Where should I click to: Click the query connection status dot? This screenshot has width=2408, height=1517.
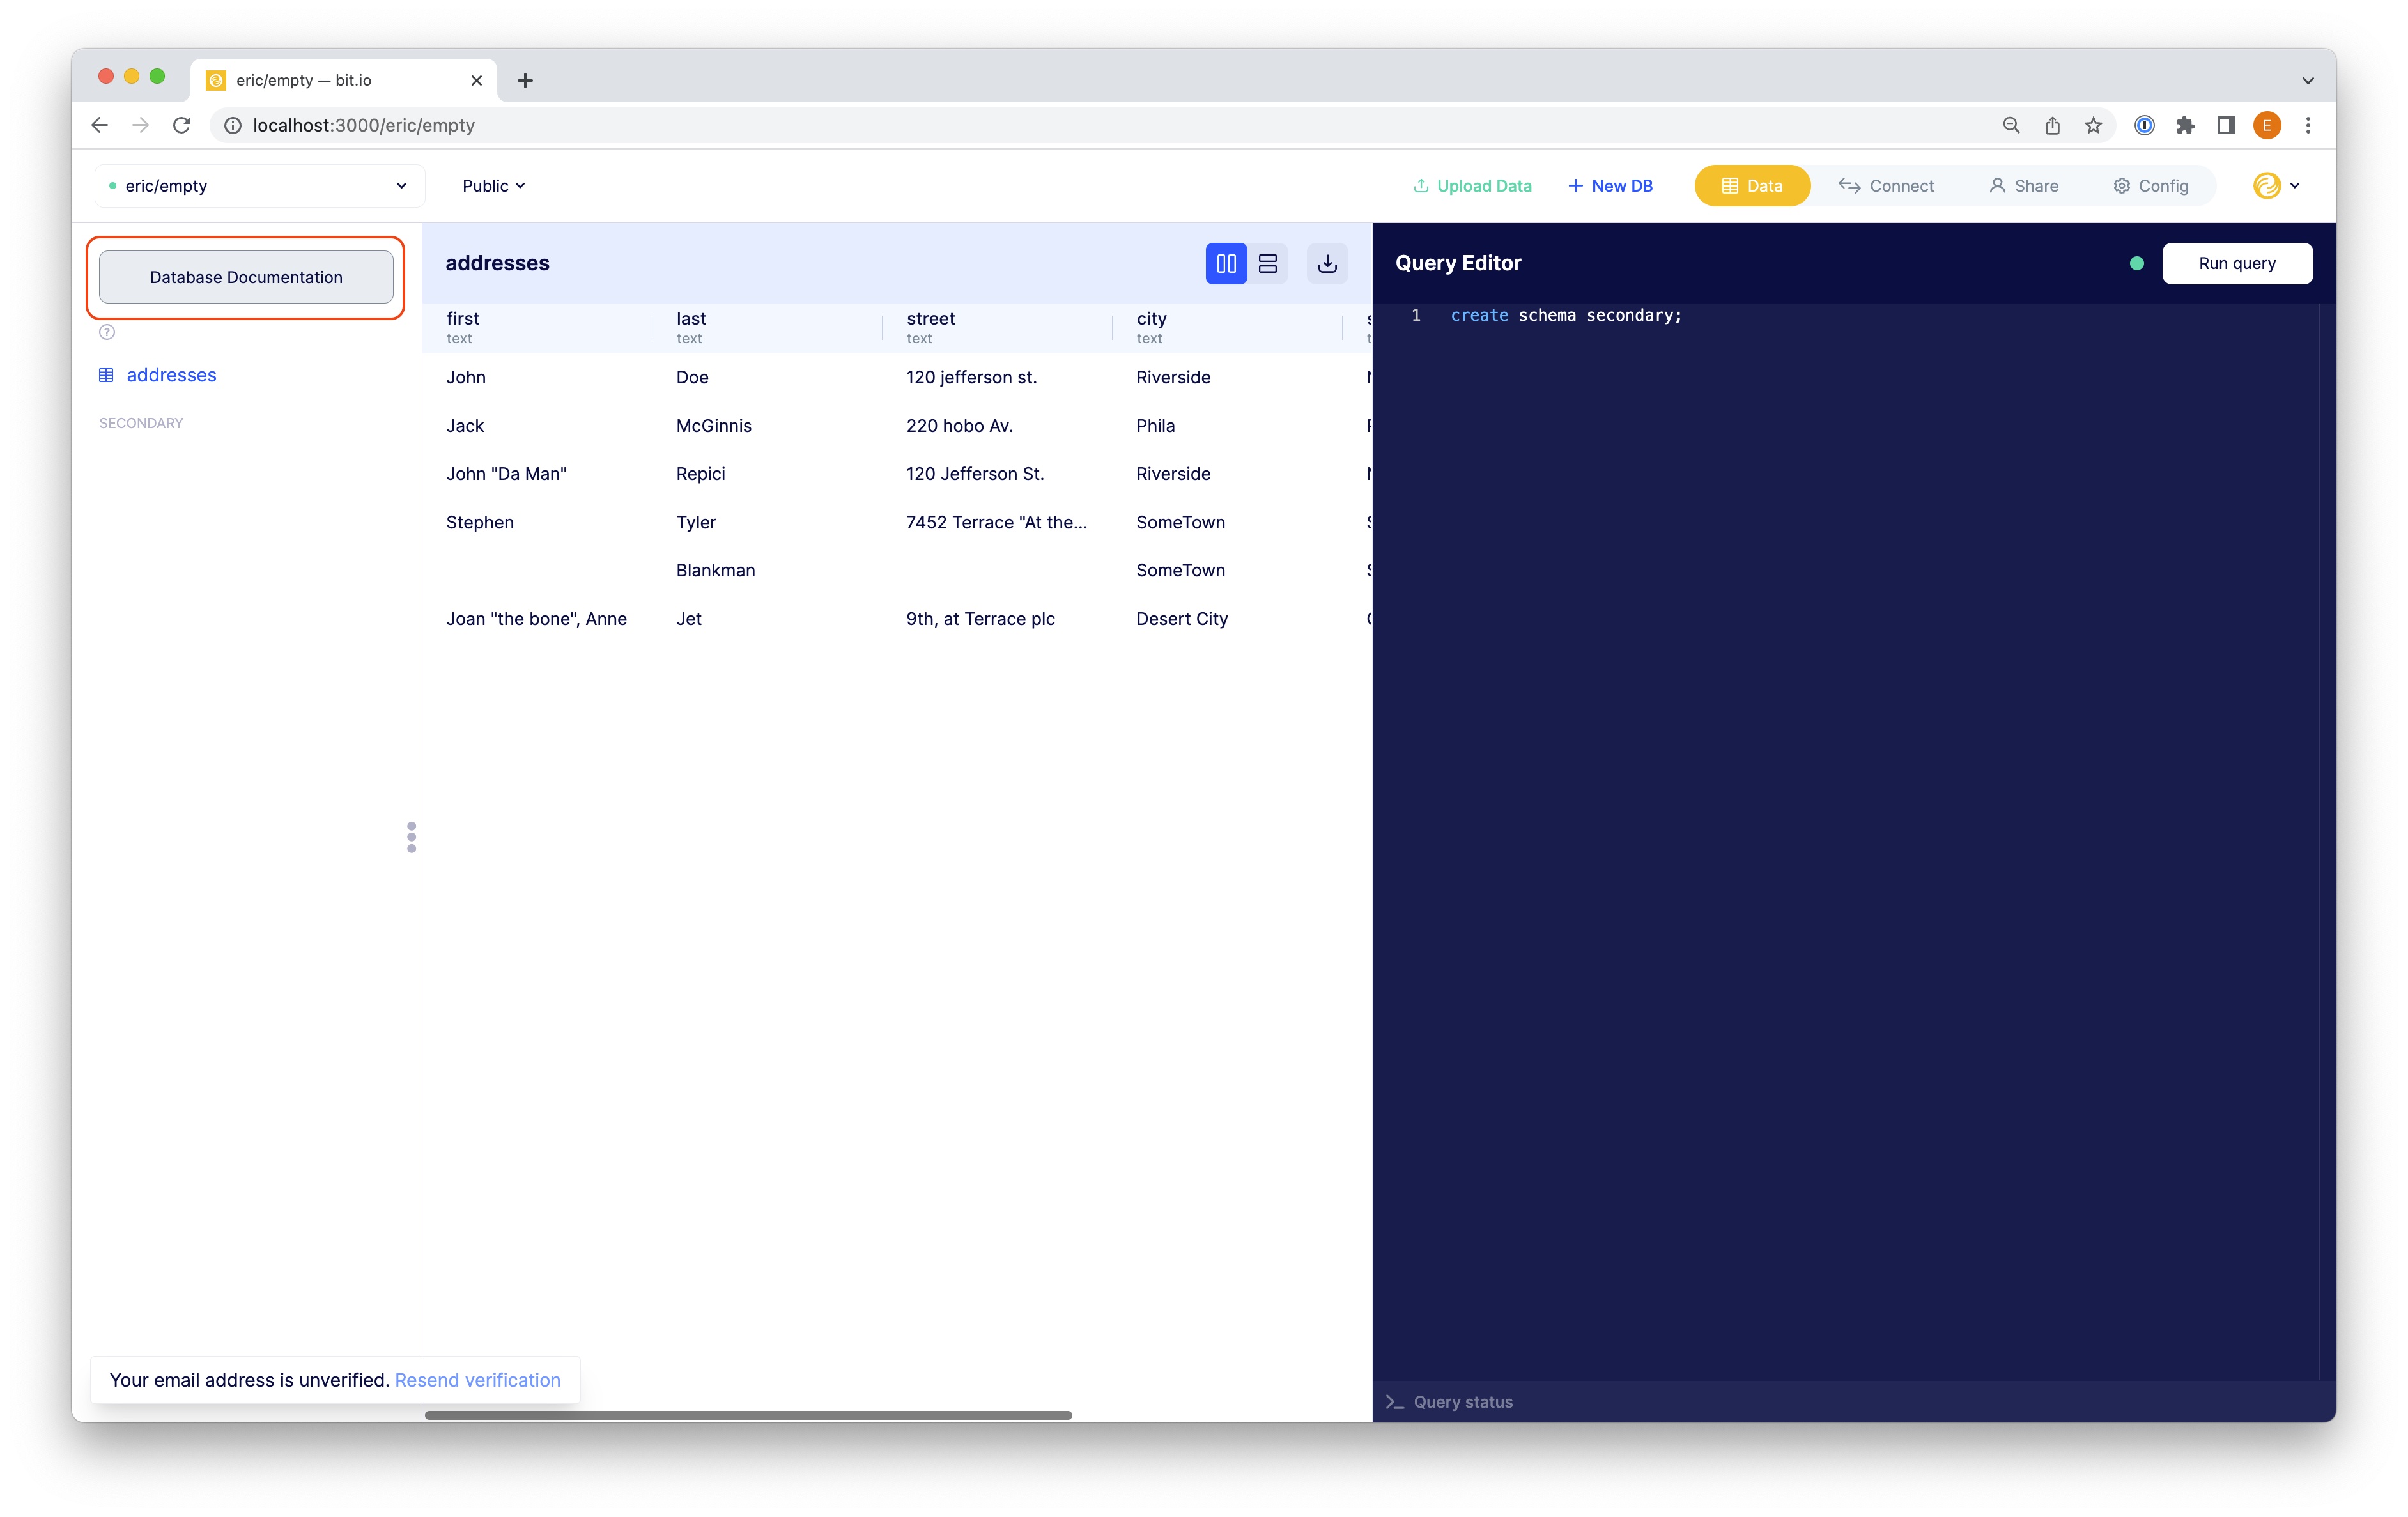[2136, 263]
